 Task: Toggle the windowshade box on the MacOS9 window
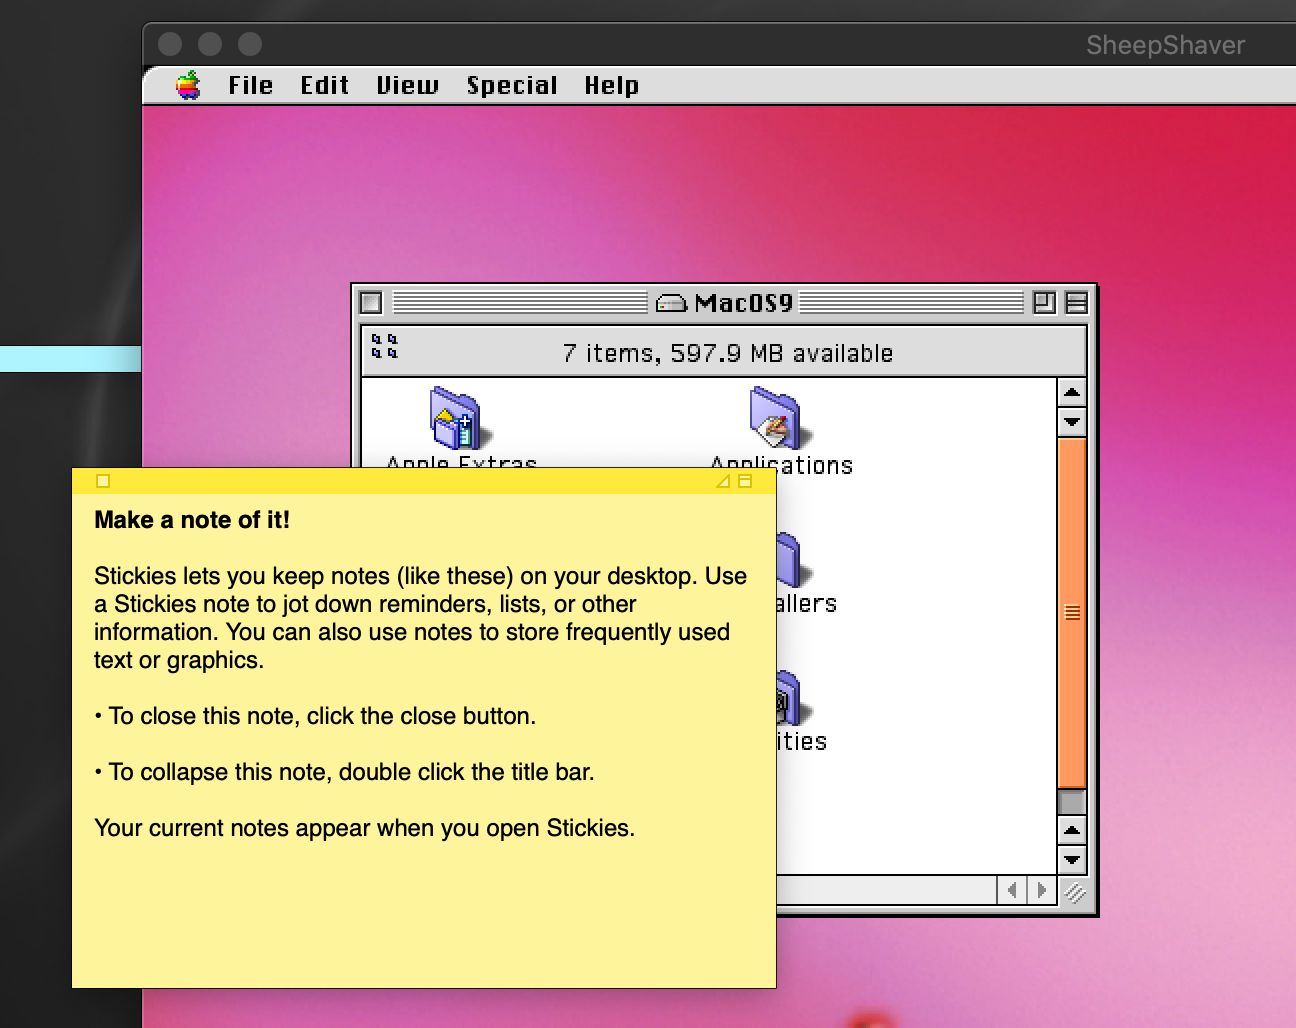(1077, 302)
